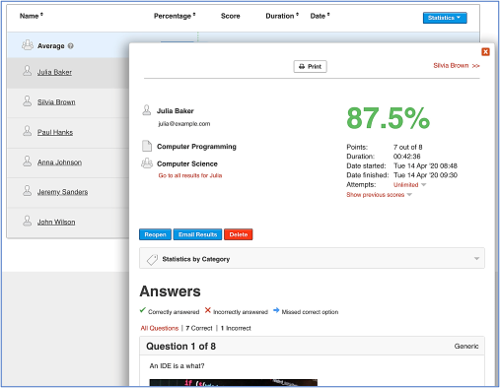The width and height of the screenshot is (500, 388).
Task: Go to next result Silvia Brown
Action: point(456,65)
